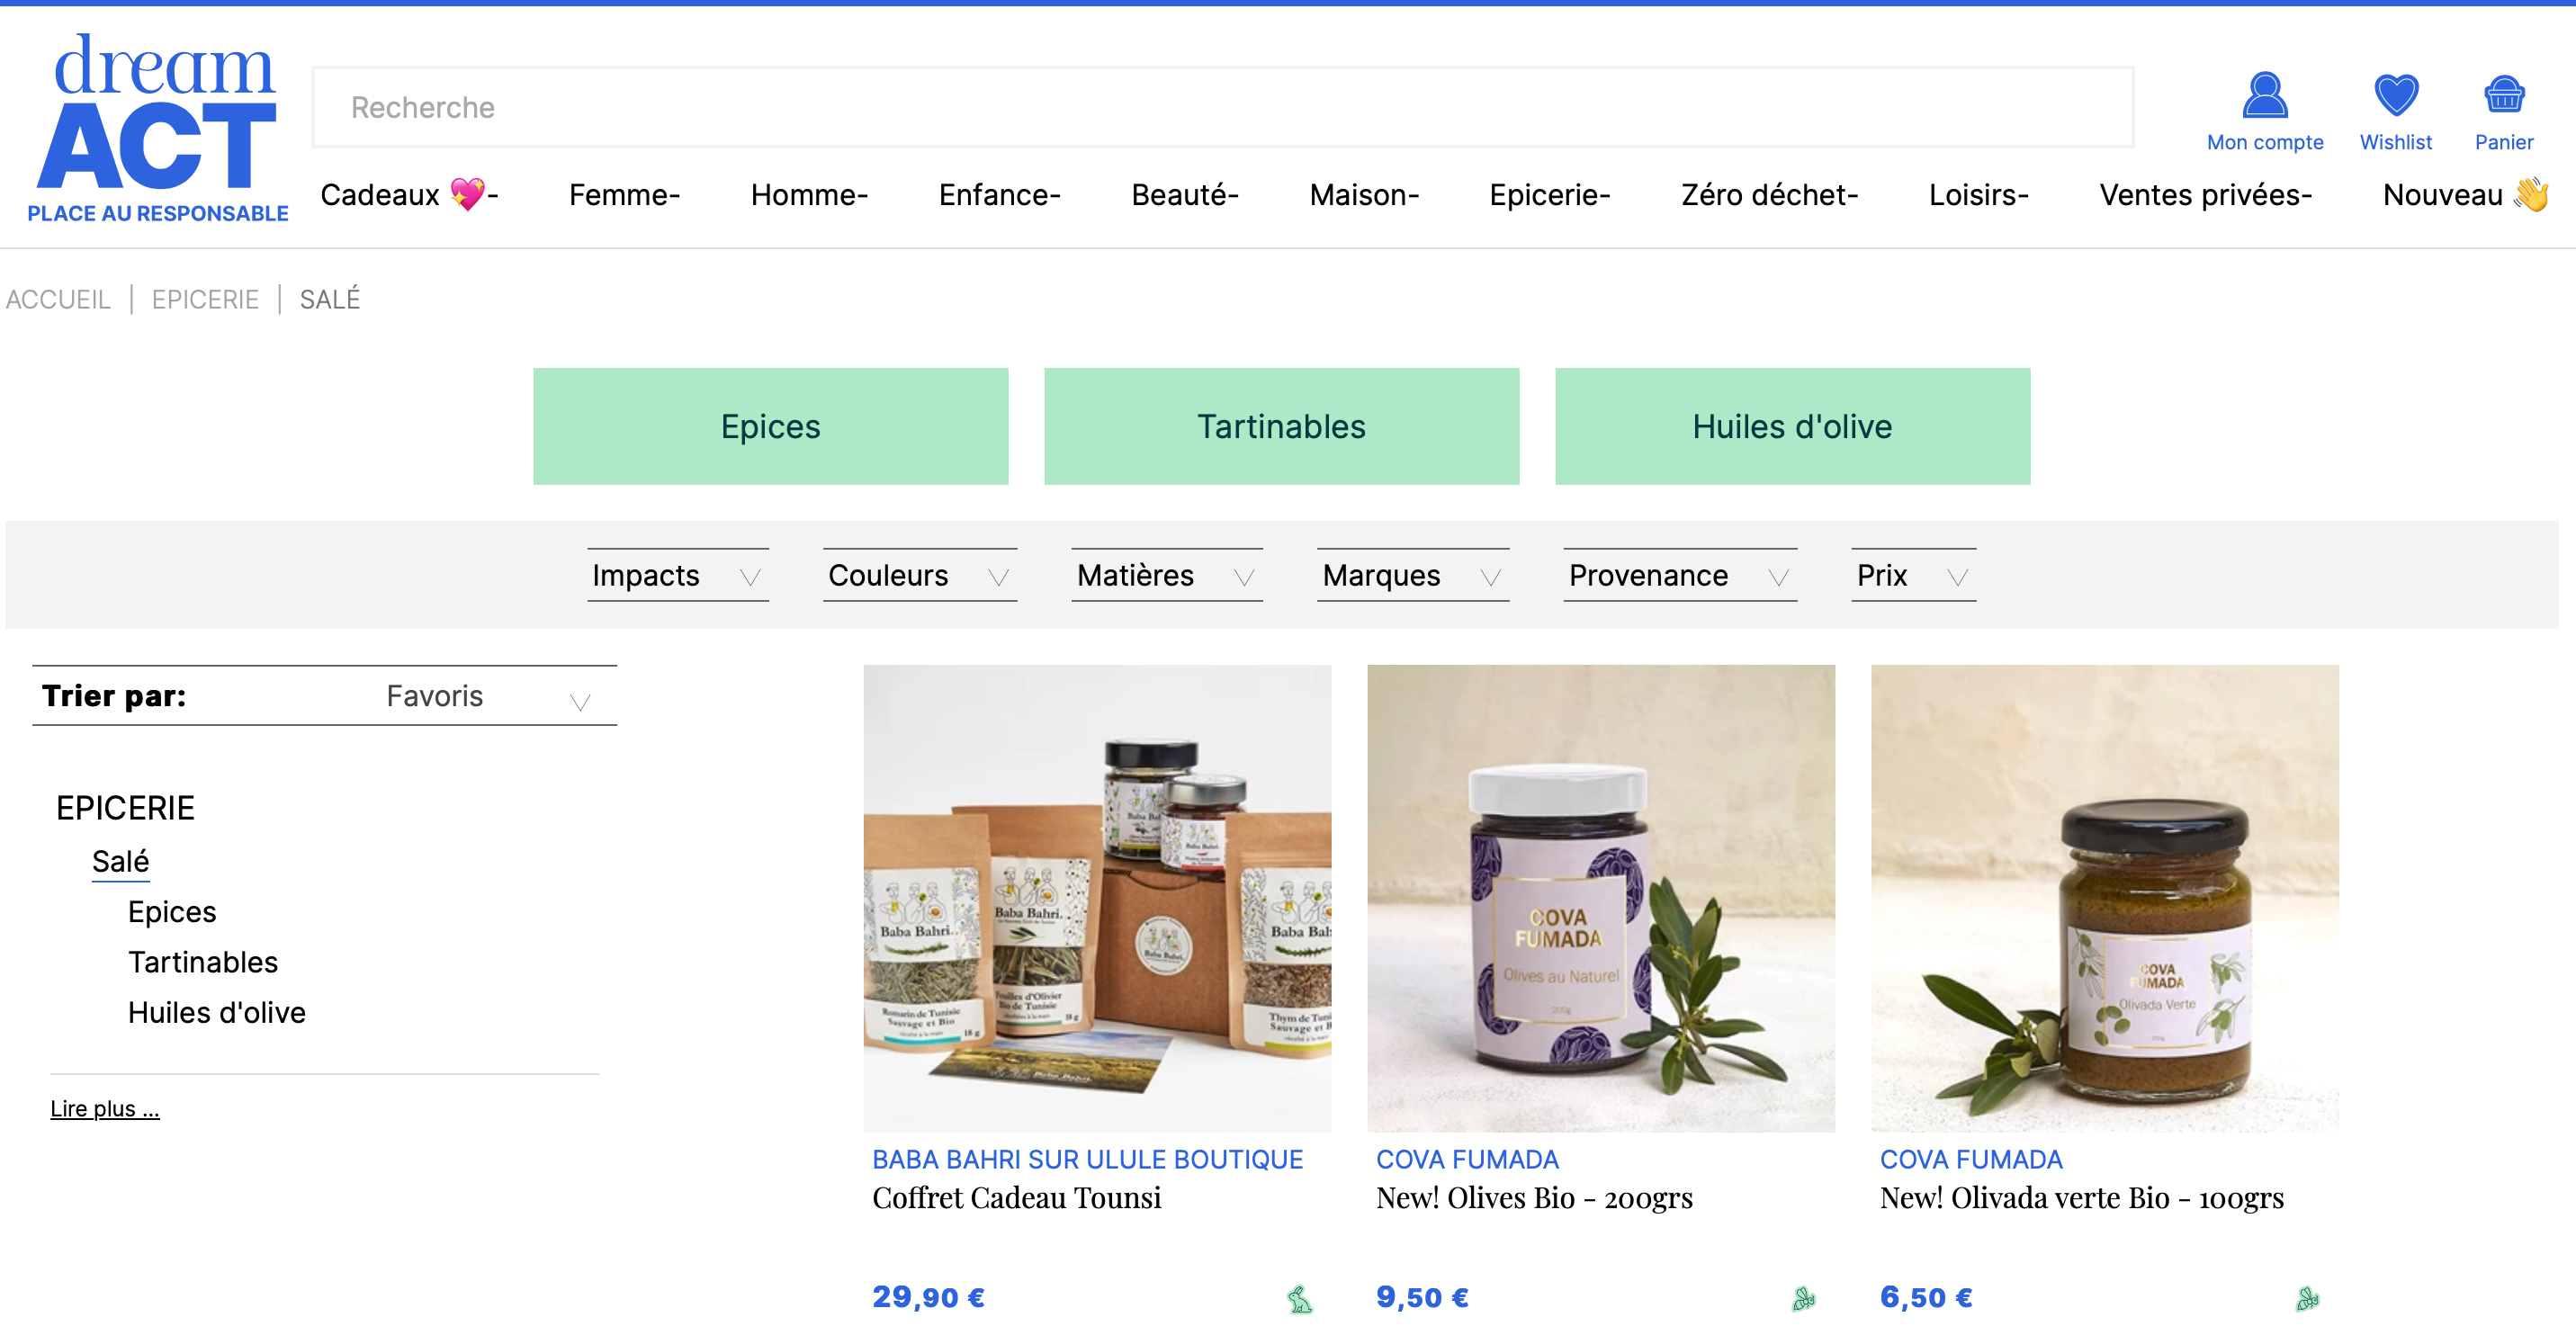The width and height of the screenshot is (2576, 1326).
Task: Click eco badge icon beside 9,50 € price
Action: point(1803,1298)
